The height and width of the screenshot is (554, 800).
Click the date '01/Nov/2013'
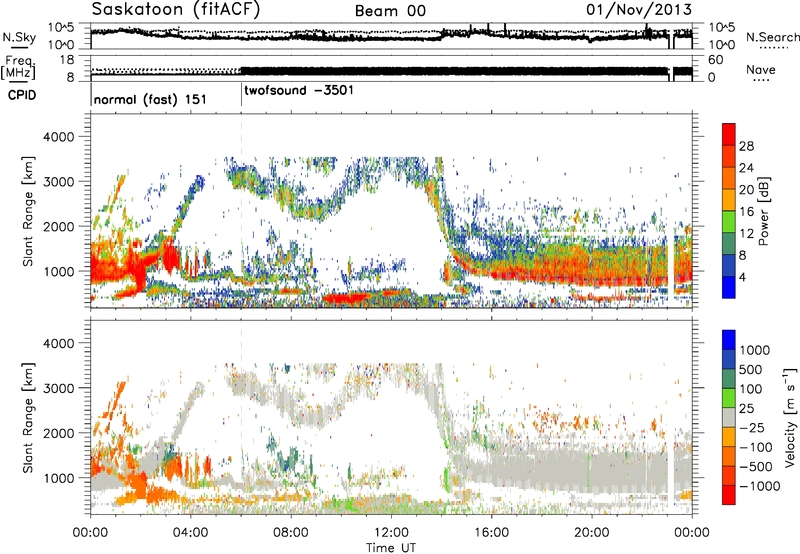click(639, 9)
